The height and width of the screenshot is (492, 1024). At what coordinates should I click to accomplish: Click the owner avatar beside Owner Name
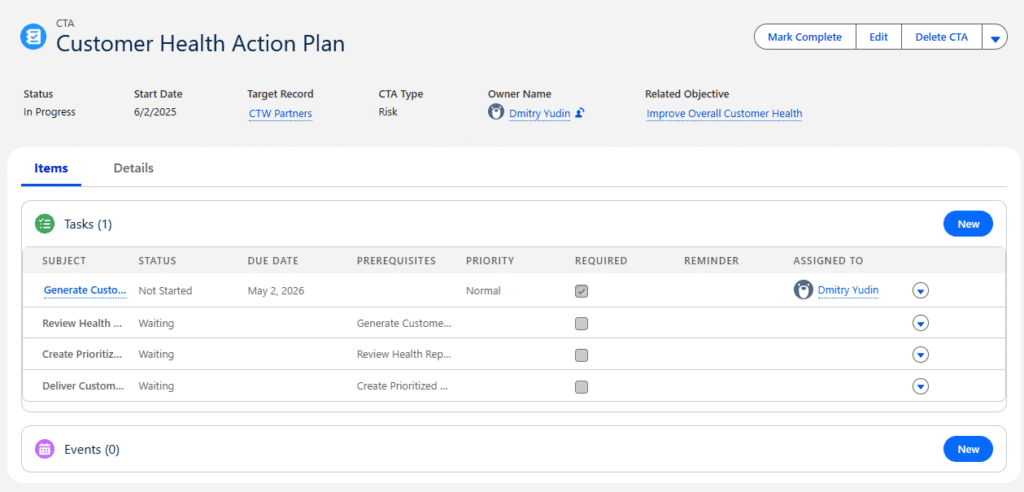coord(495,113)
